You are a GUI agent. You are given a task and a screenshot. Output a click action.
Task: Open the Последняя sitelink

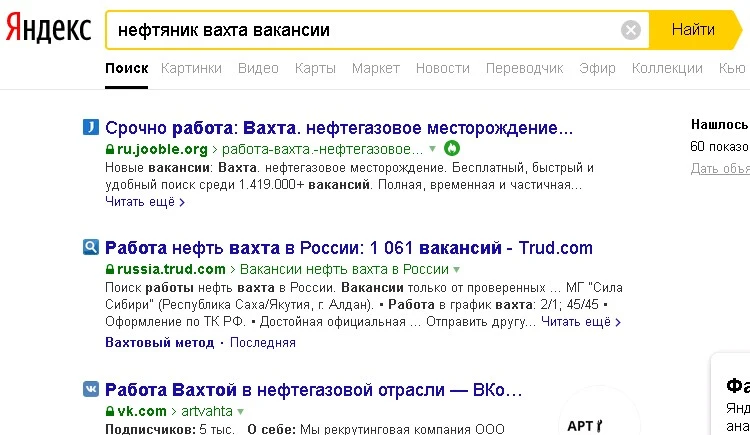[x=263, y=343]
